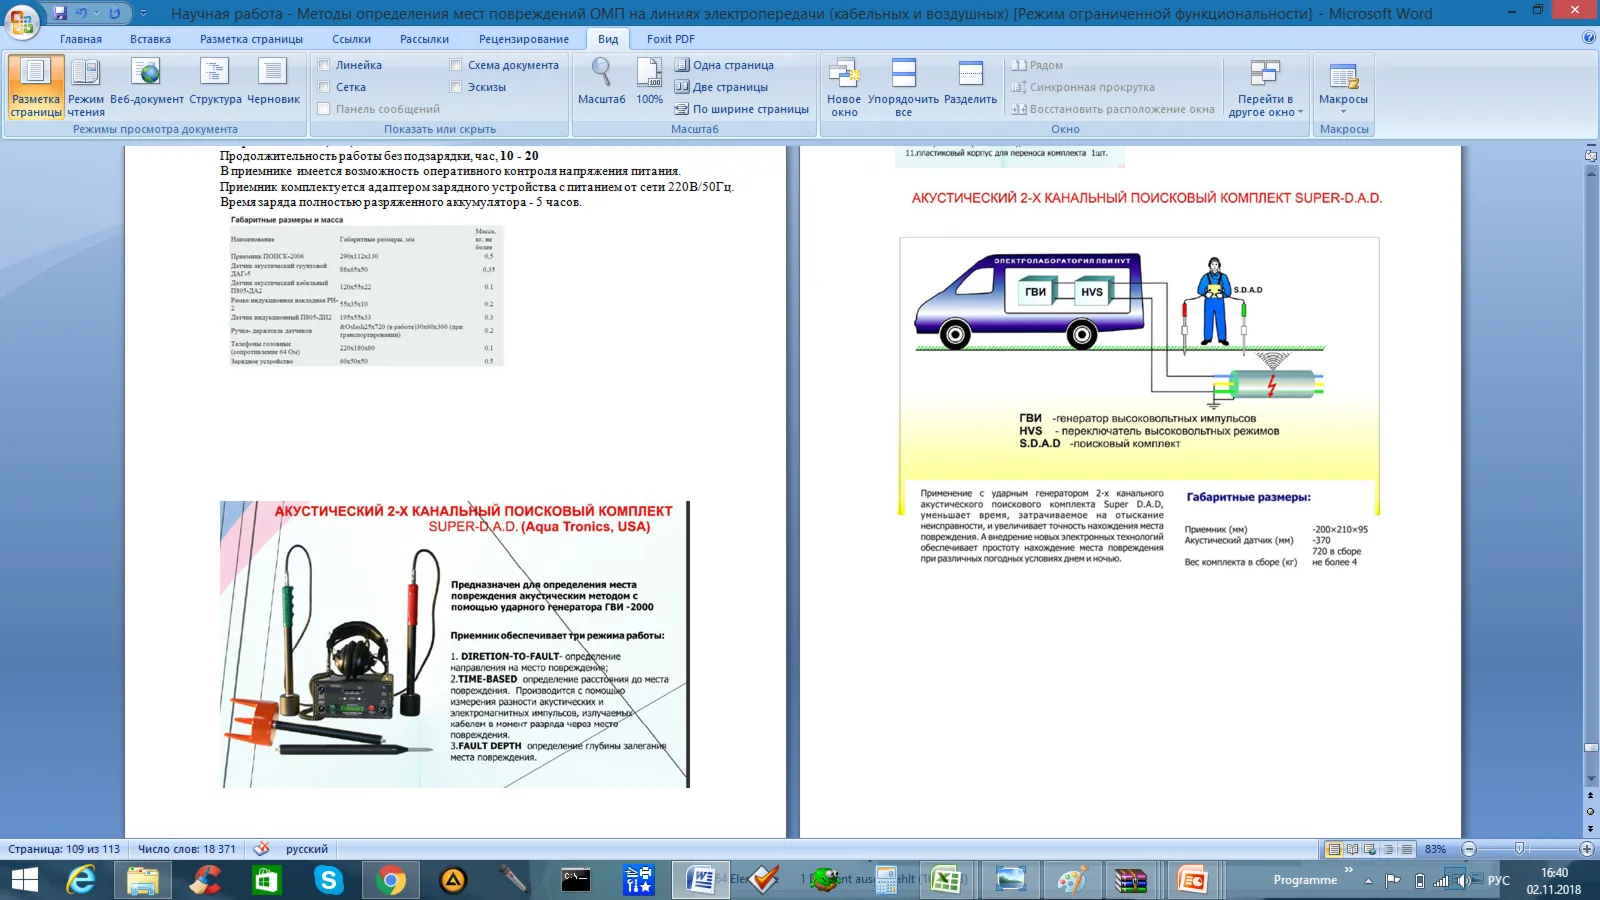Screen dimensions: 1600x900
Task: Open the Windows Start button
Action: point(23,880)
